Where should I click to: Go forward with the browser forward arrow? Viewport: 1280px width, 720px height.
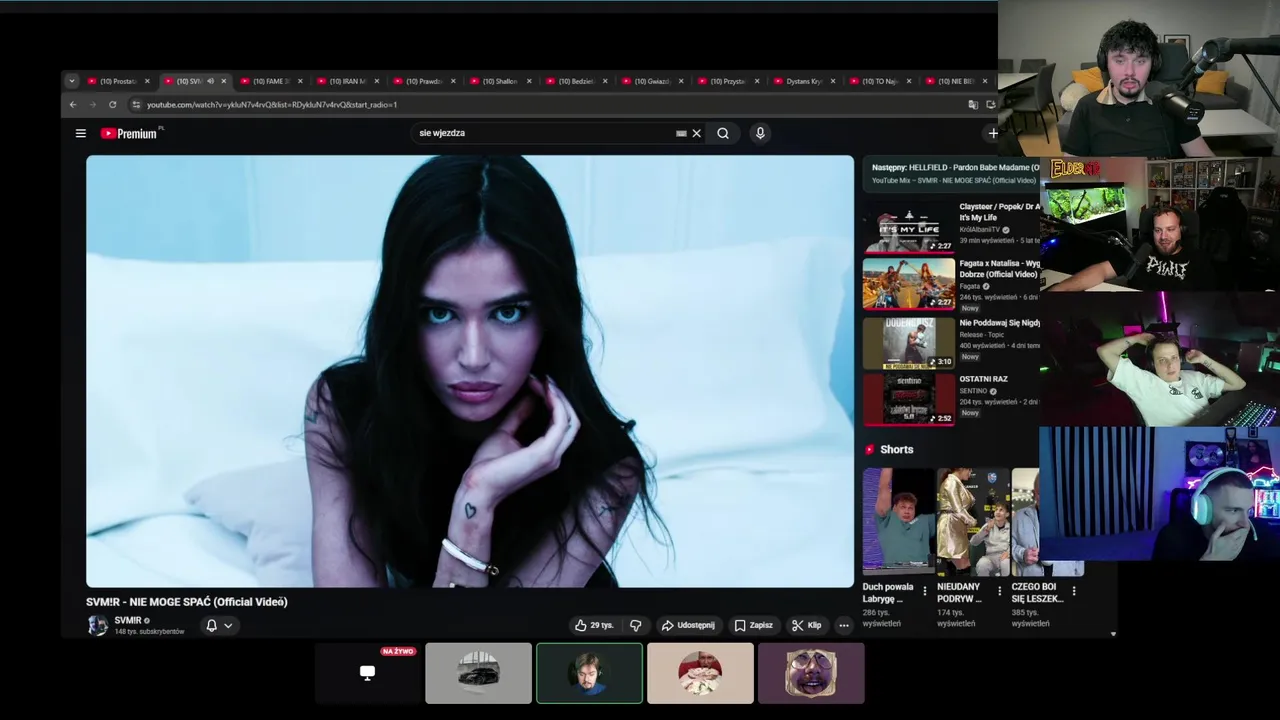click(93, 105)
